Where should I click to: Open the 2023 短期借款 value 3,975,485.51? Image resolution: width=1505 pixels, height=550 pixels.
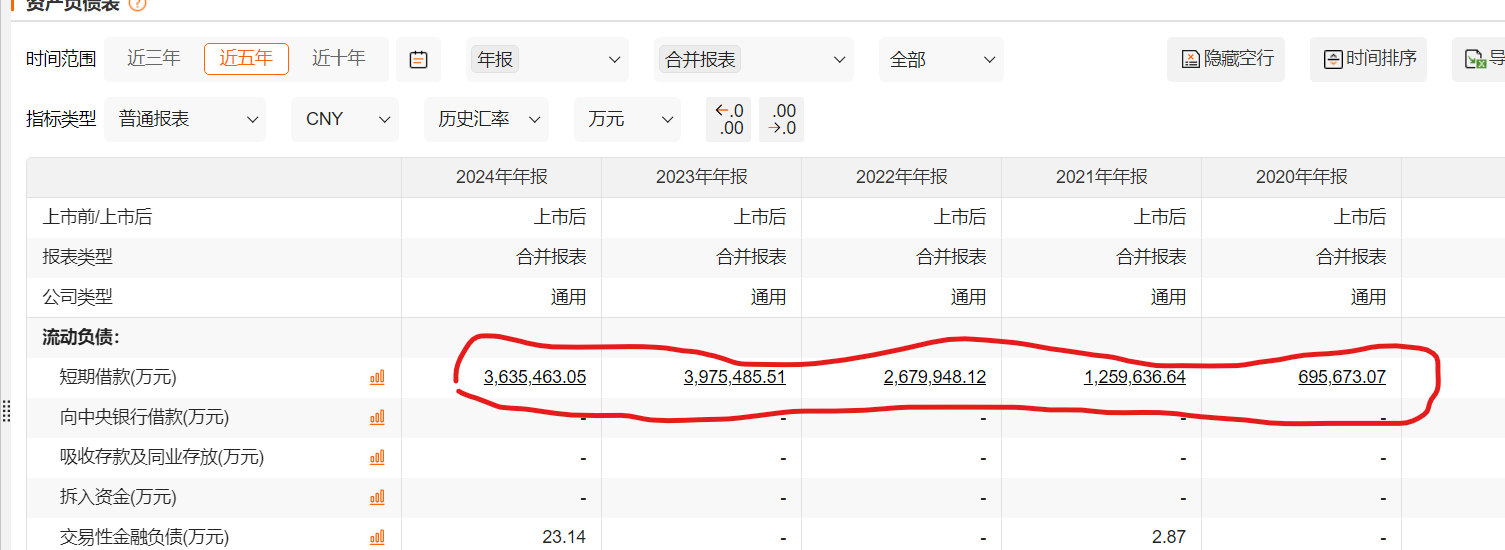(735, 378)
